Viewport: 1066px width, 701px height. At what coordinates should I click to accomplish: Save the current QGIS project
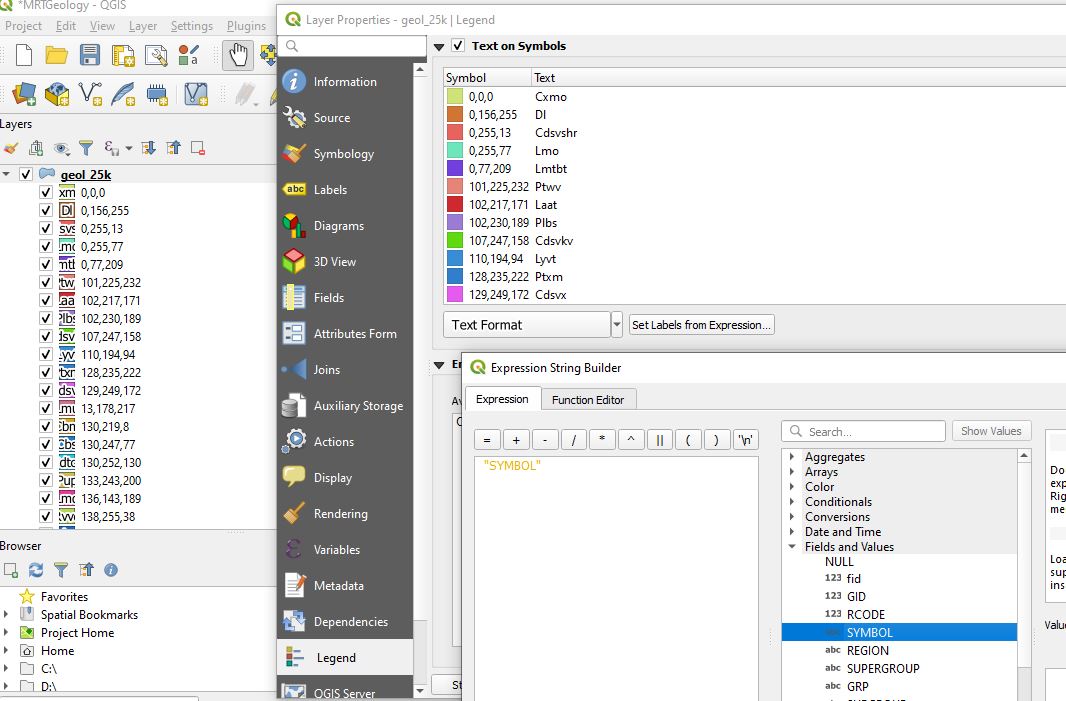[89, 55]
